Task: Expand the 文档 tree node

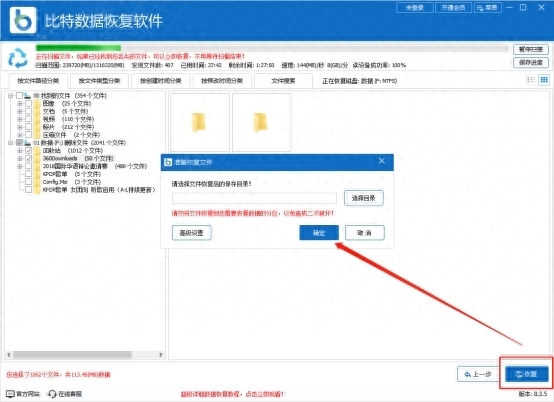Action: pos(20,111)
